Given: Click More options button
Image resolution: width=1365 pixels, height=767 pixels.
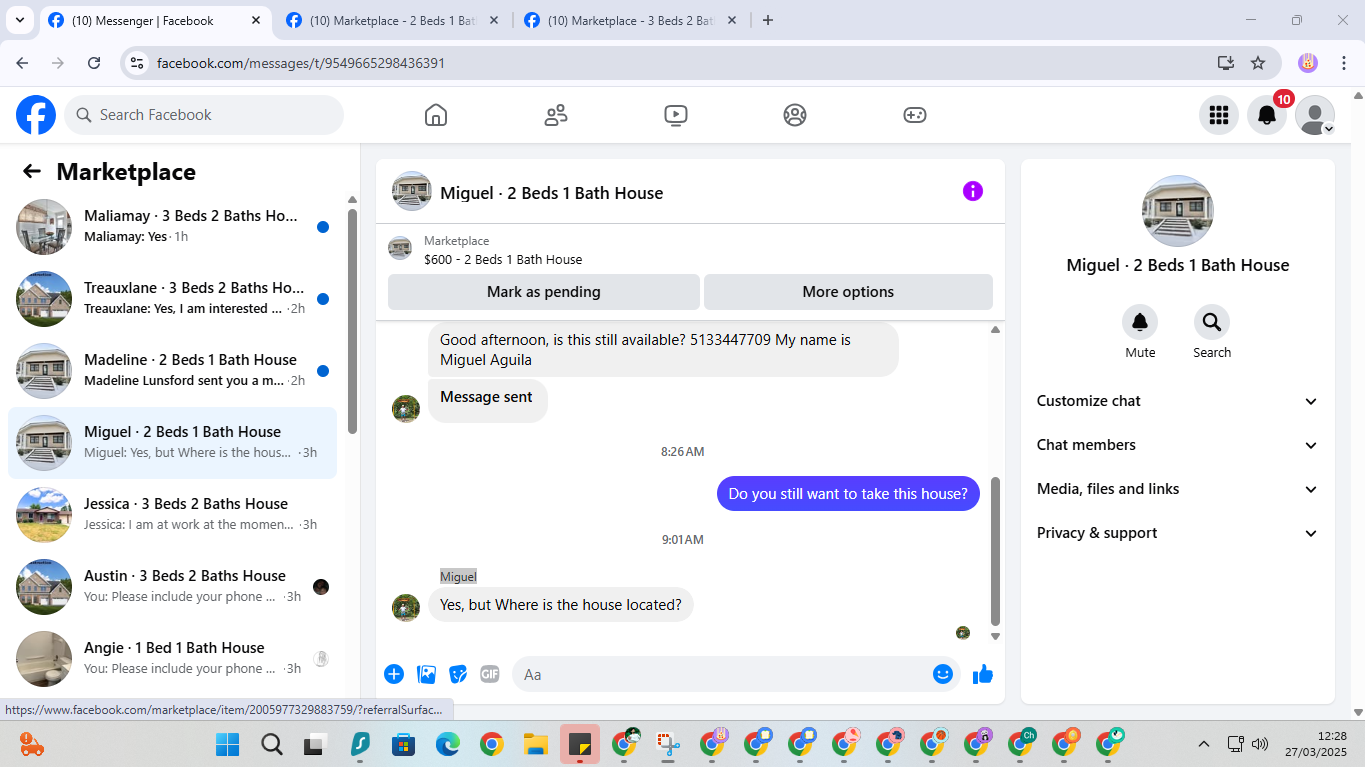Looking at the screenshot, I should (x=848, y=292).
